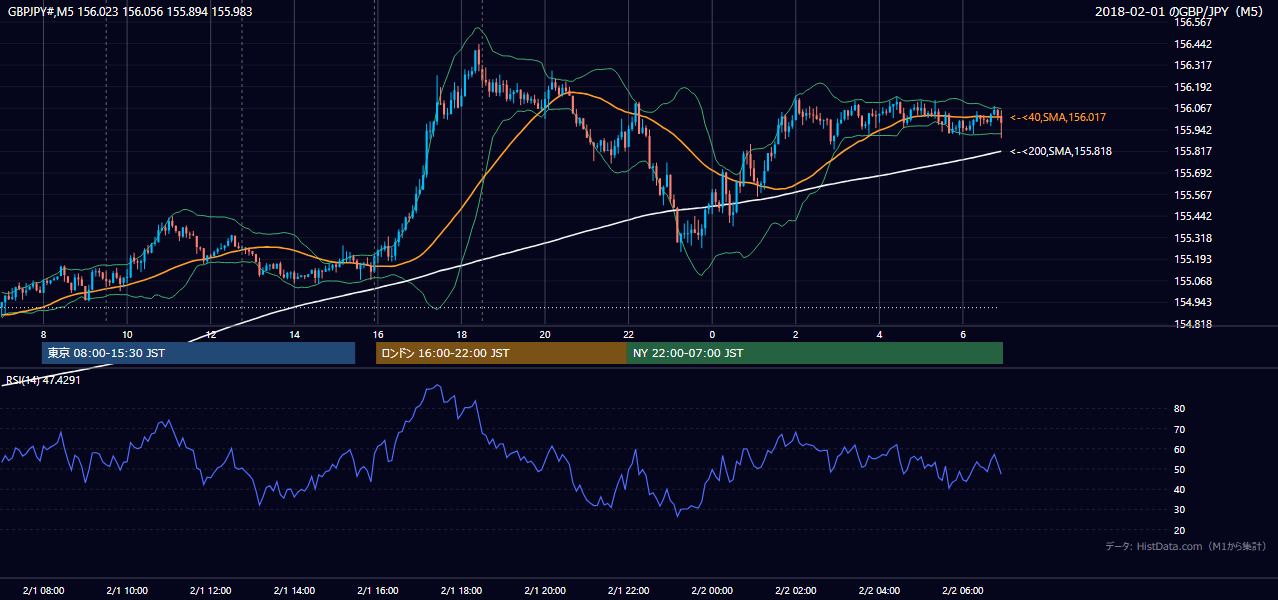Click the RSI(14) 47.4291 indicator label
Screen dimensions: 1278x600
click(x=43, y=380)
